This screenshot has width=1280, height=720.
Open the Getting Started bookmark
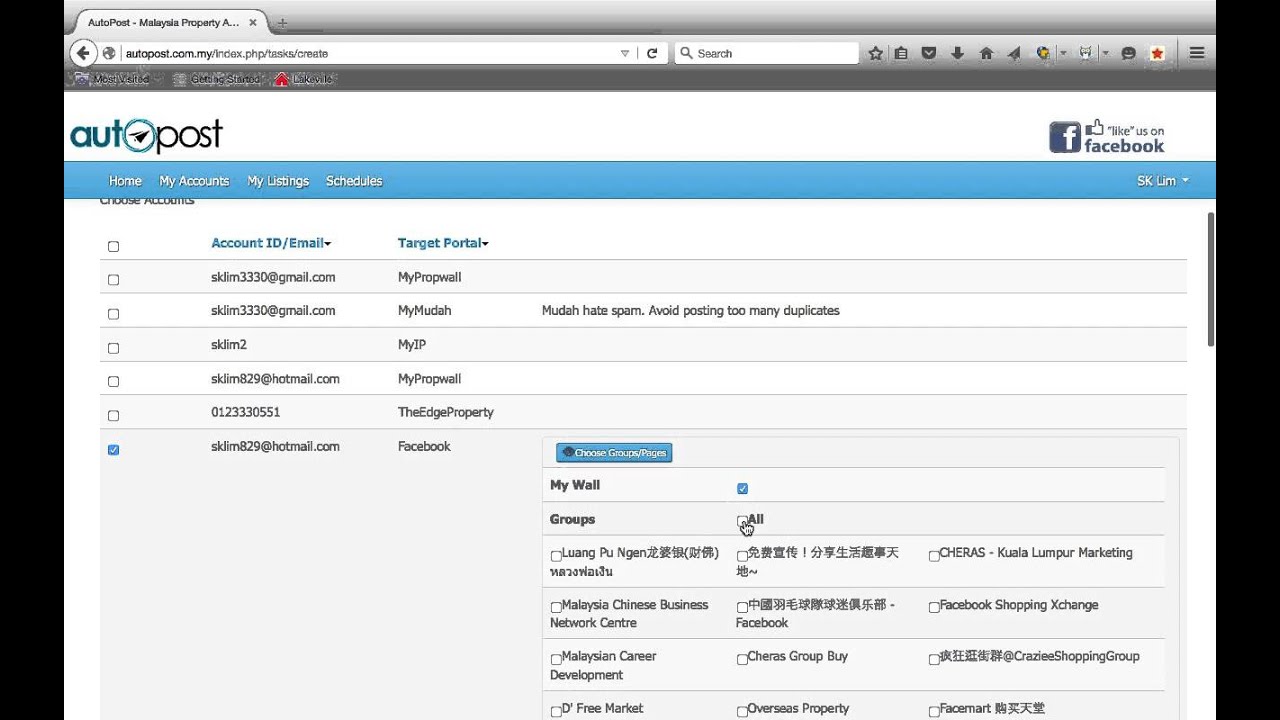(217, 79)
